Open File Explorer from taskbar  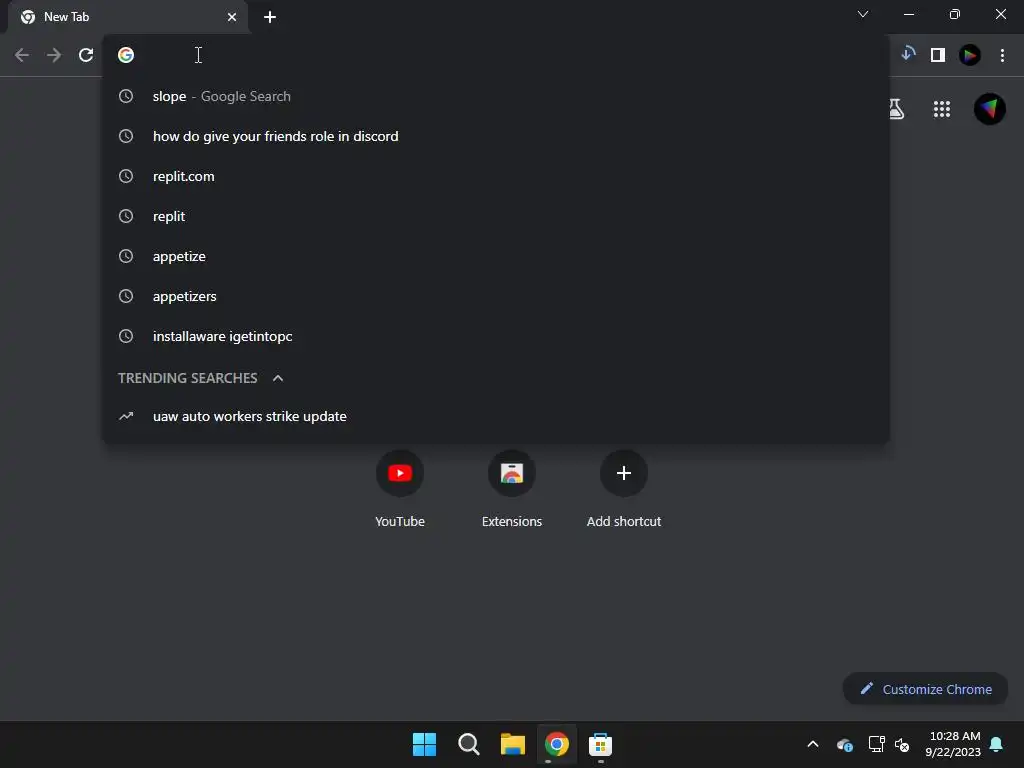tap(513, 744)
